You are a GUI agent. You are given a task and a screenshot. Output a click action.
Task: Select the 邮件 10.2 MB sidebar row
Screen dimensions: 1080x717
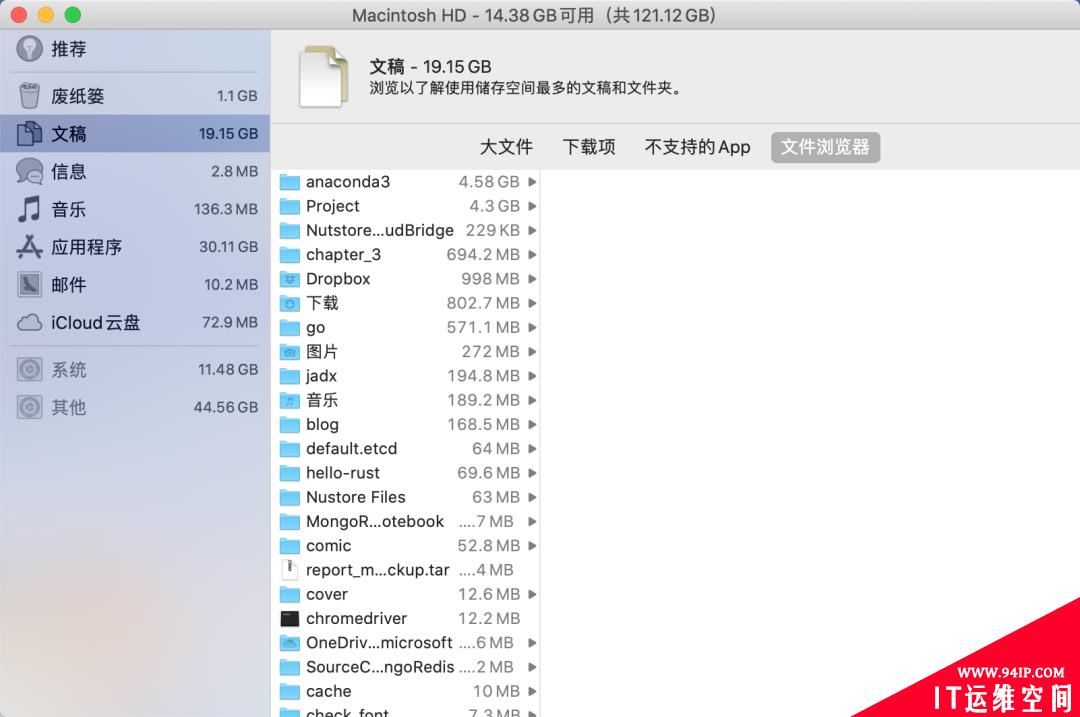point(135,284)
